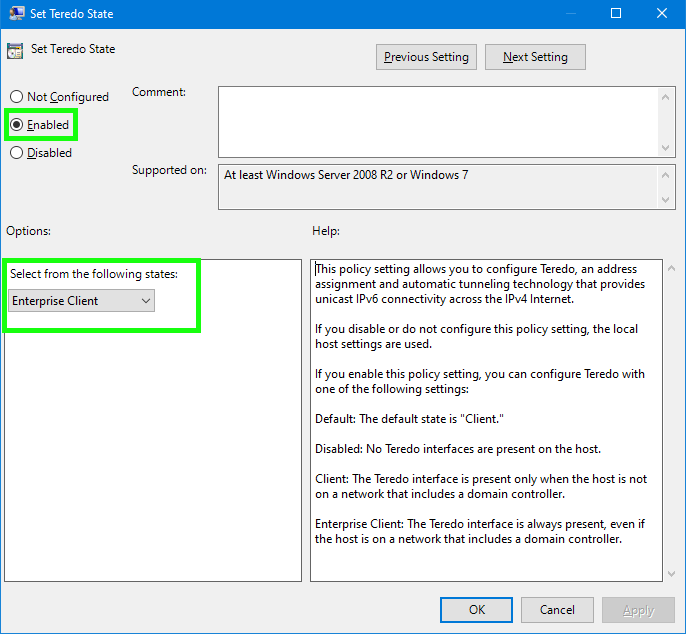The width and height of the screenshot is (686, 634).
Task: Confirm changes with the OK button
Action: 477,610
